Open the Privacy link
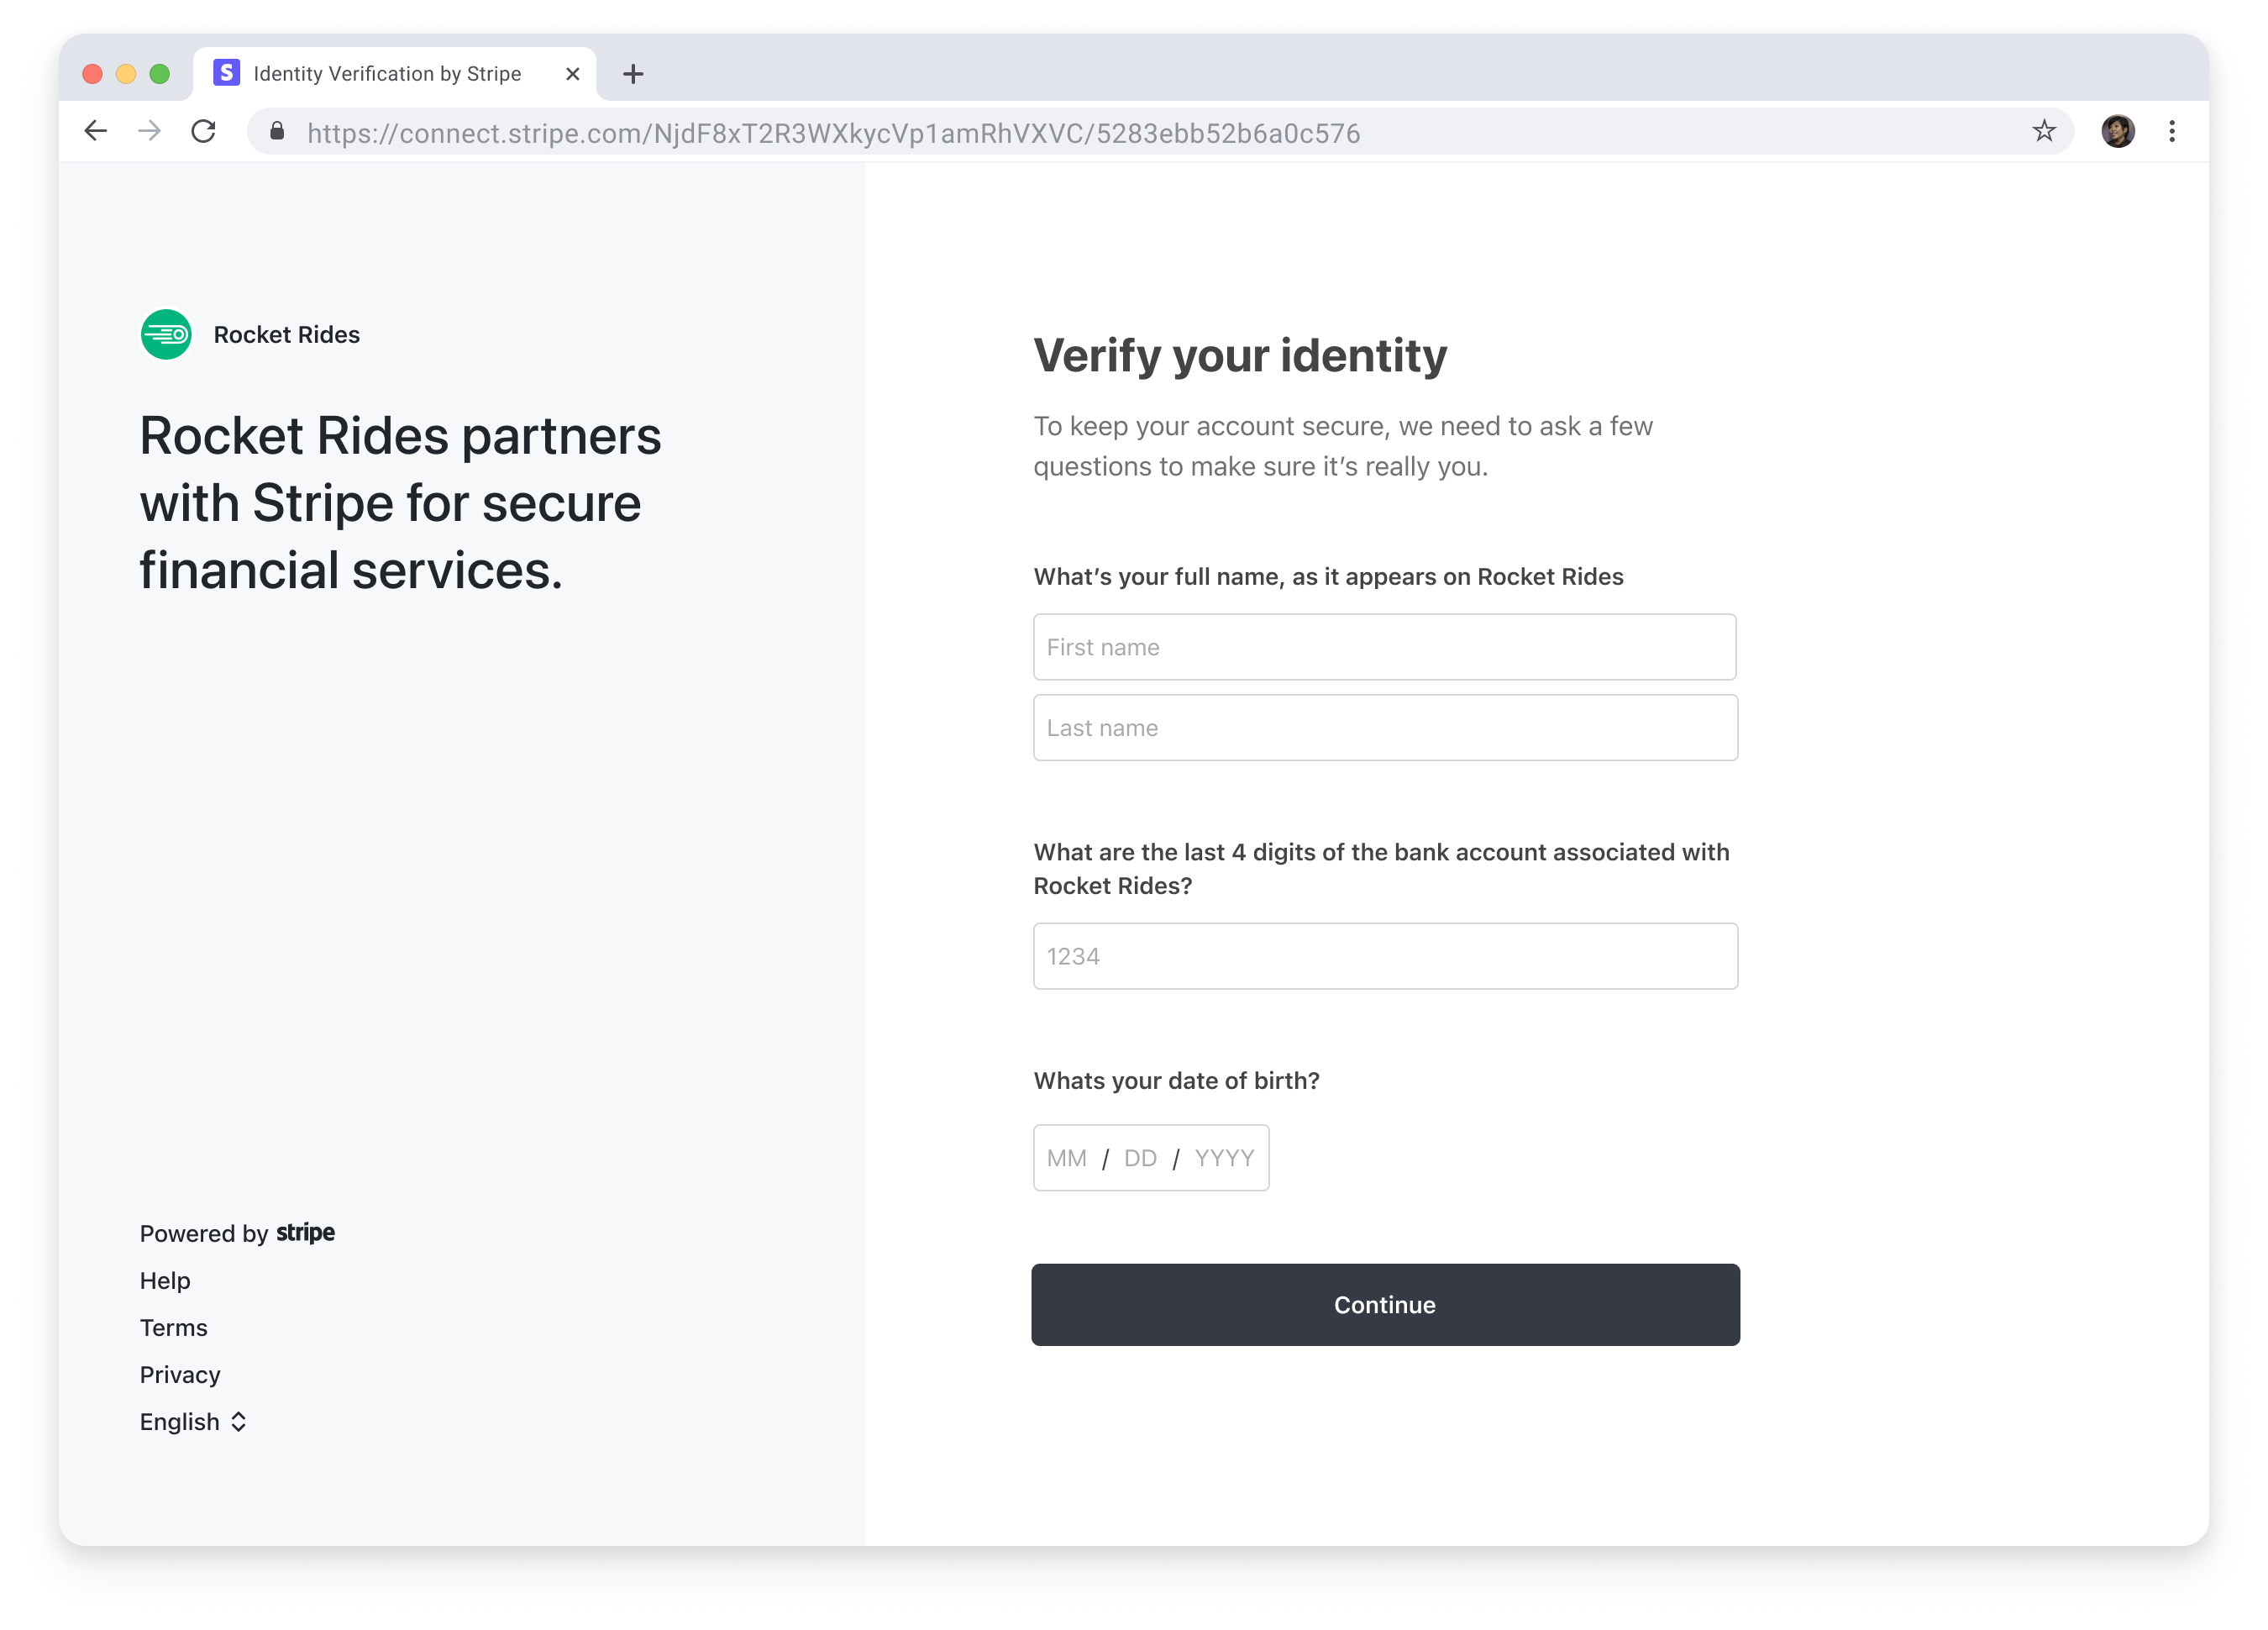 click(180, 1374)
